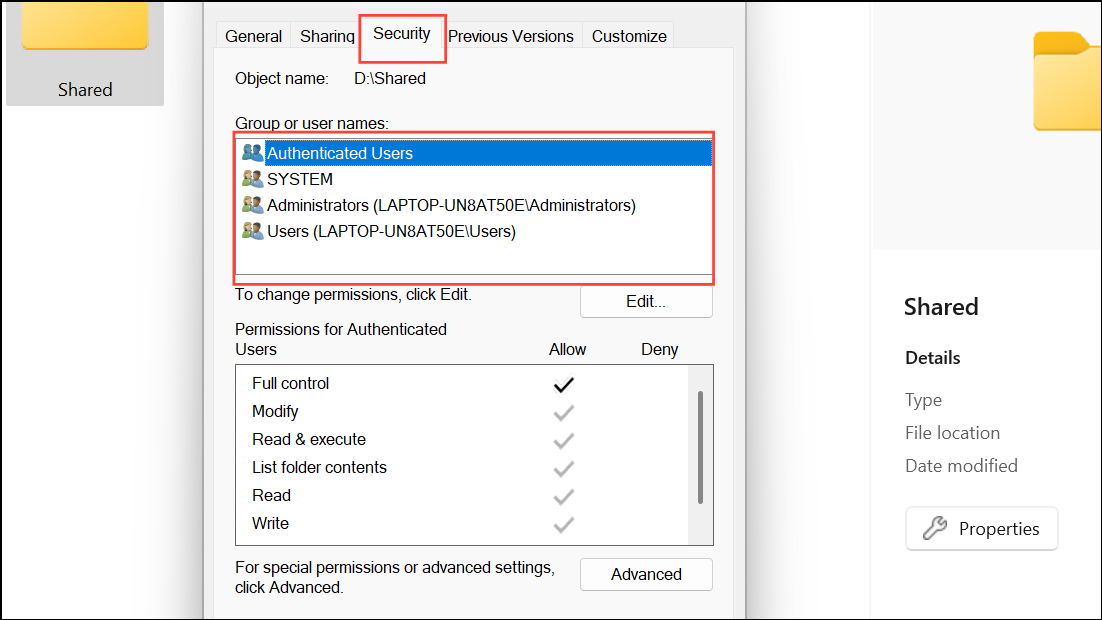Click the SYSTEM group icon

coord(252,179)
